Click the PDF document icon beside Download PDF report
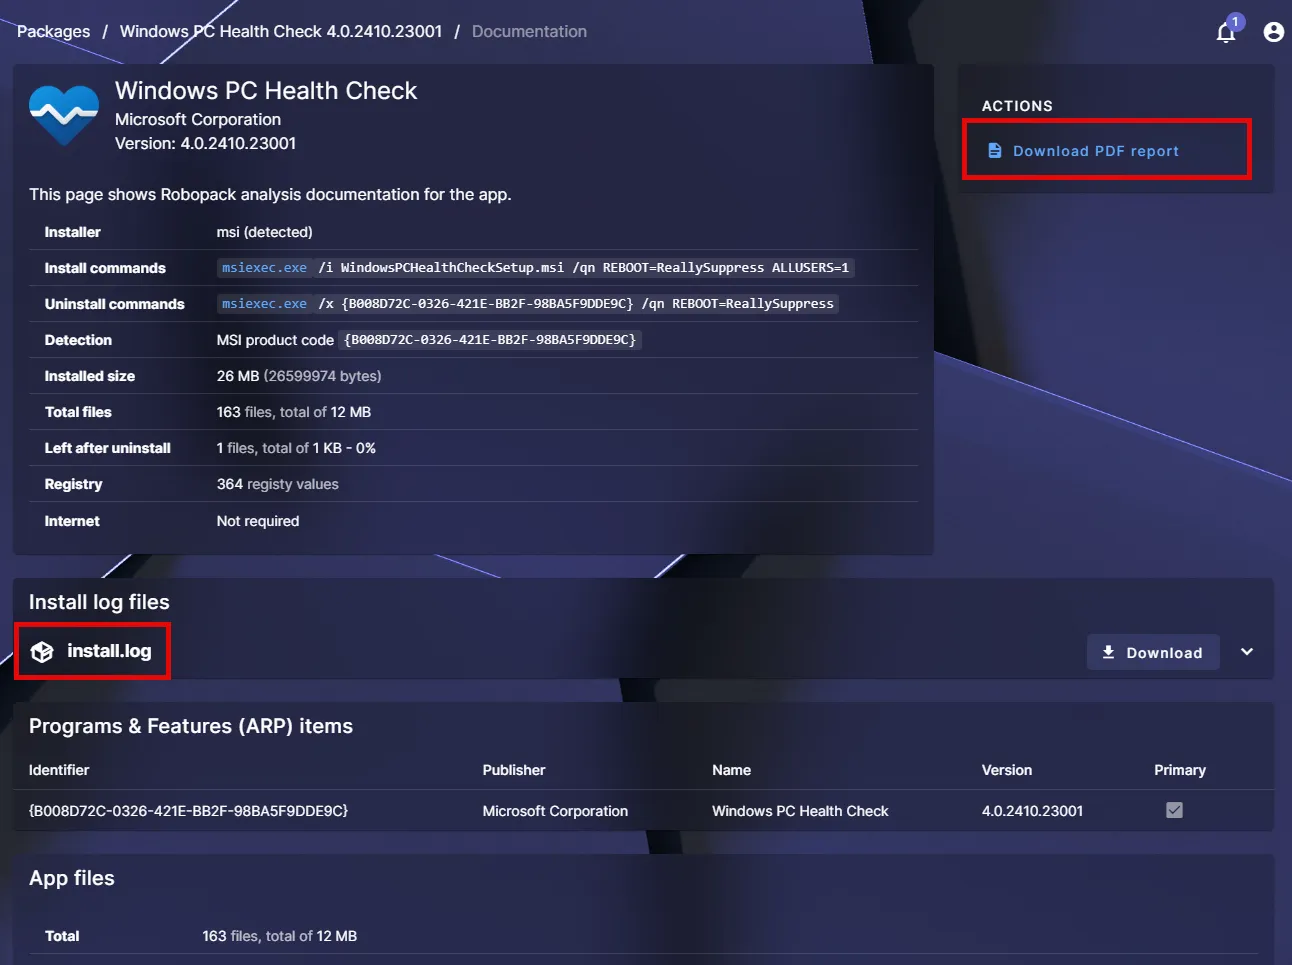 coord(995,151)
